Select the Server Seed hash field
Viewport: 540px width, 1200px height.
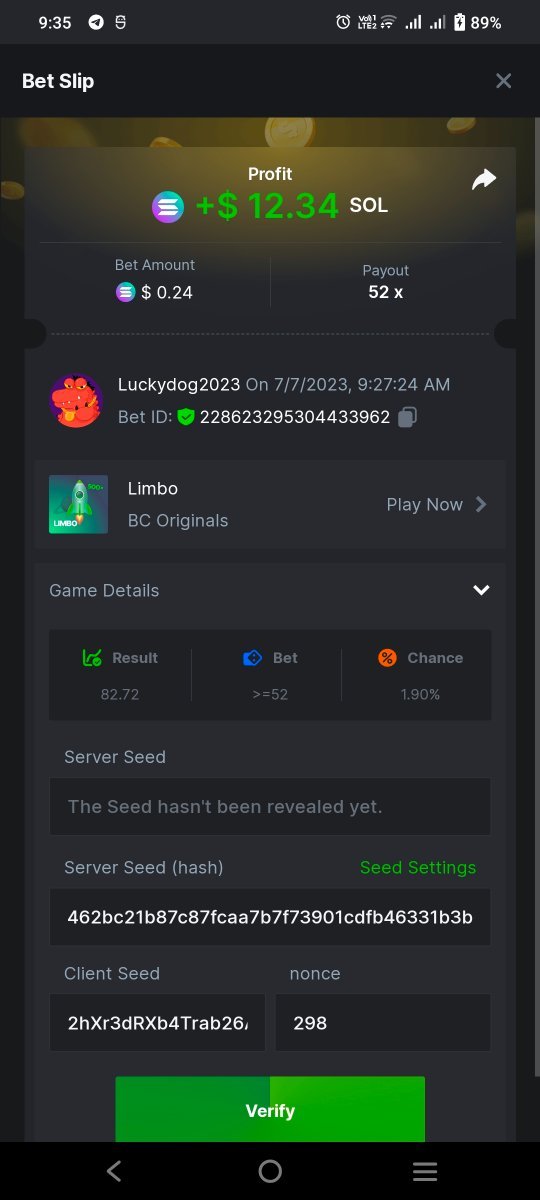point(270,917)
